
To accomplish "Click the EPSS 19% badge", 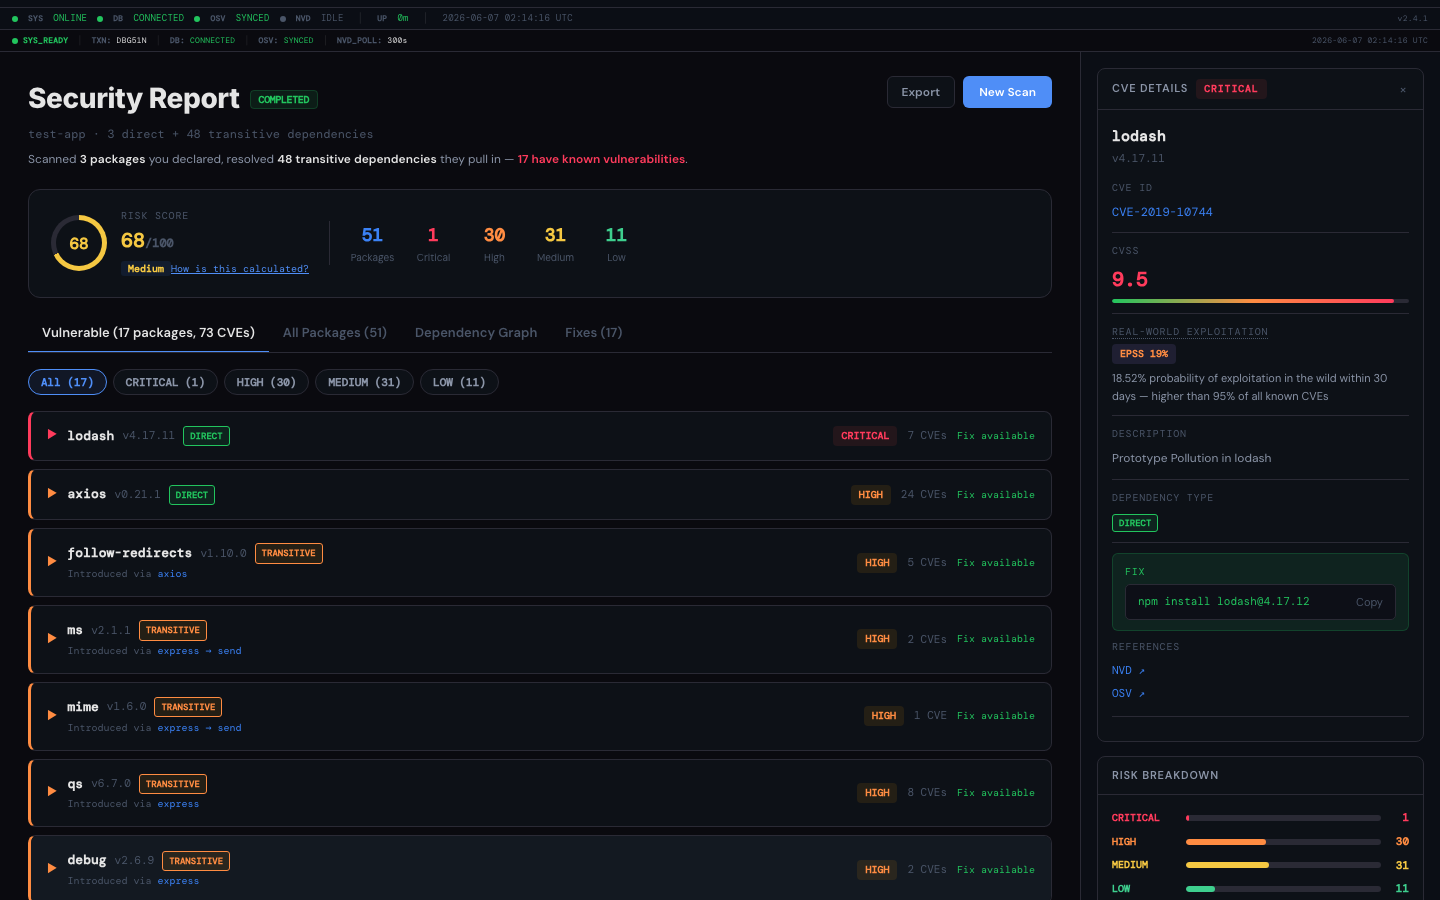I will tap(1144, 354).
